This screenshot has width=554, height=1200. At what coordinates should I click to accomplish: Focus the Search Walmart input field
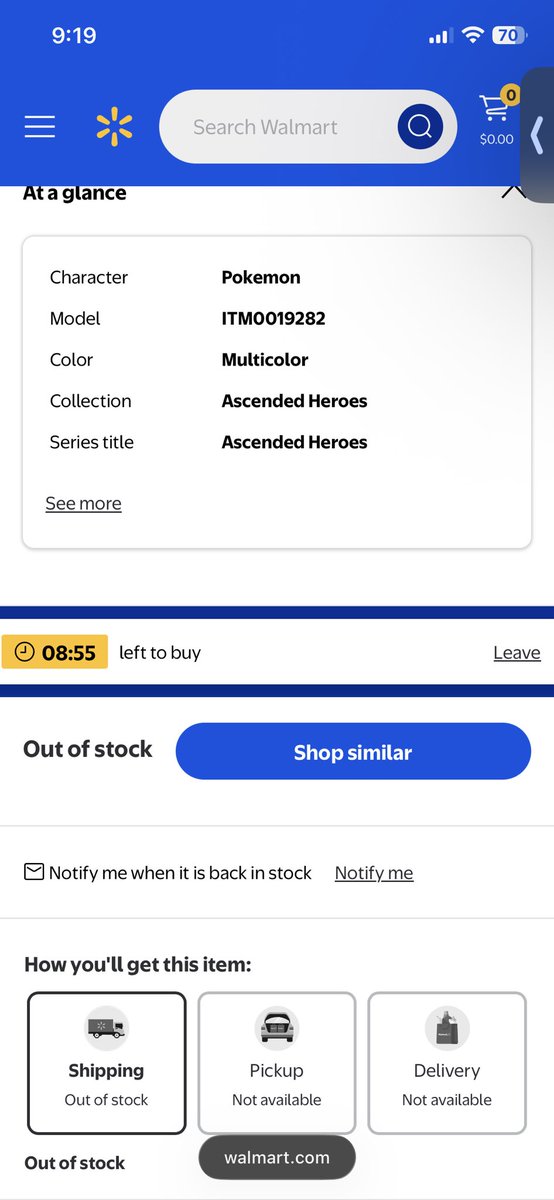tap(280, 127)
